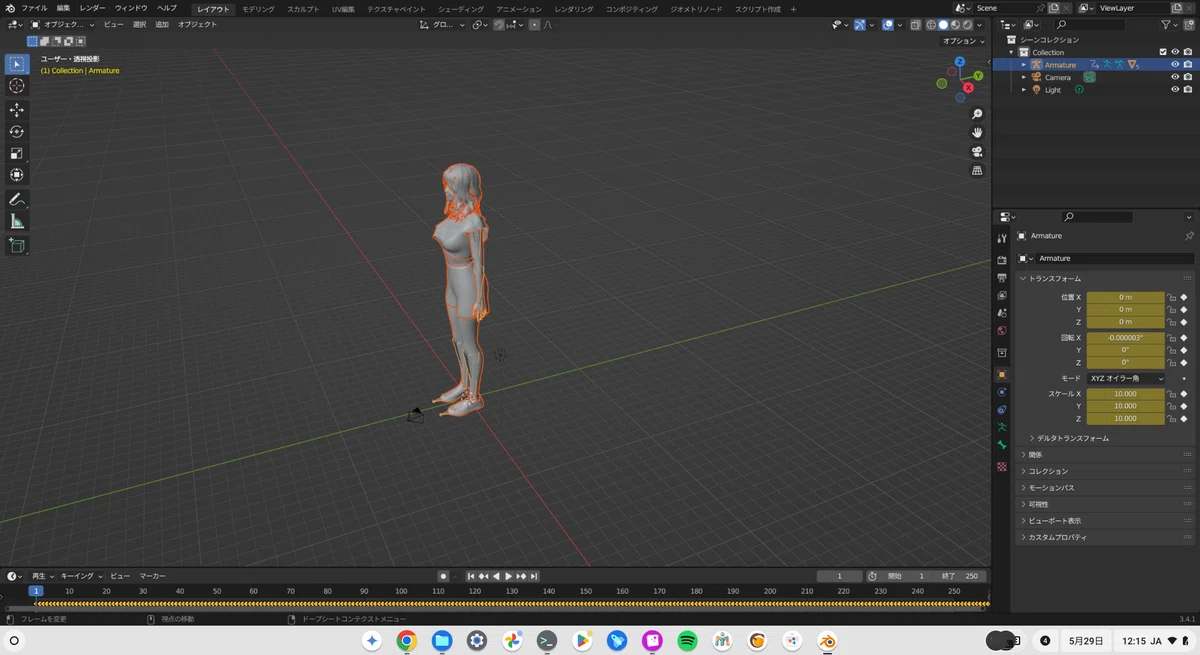Open the オプション dropdown in viewport
1200x655 pixels.
tap(962, 41)
